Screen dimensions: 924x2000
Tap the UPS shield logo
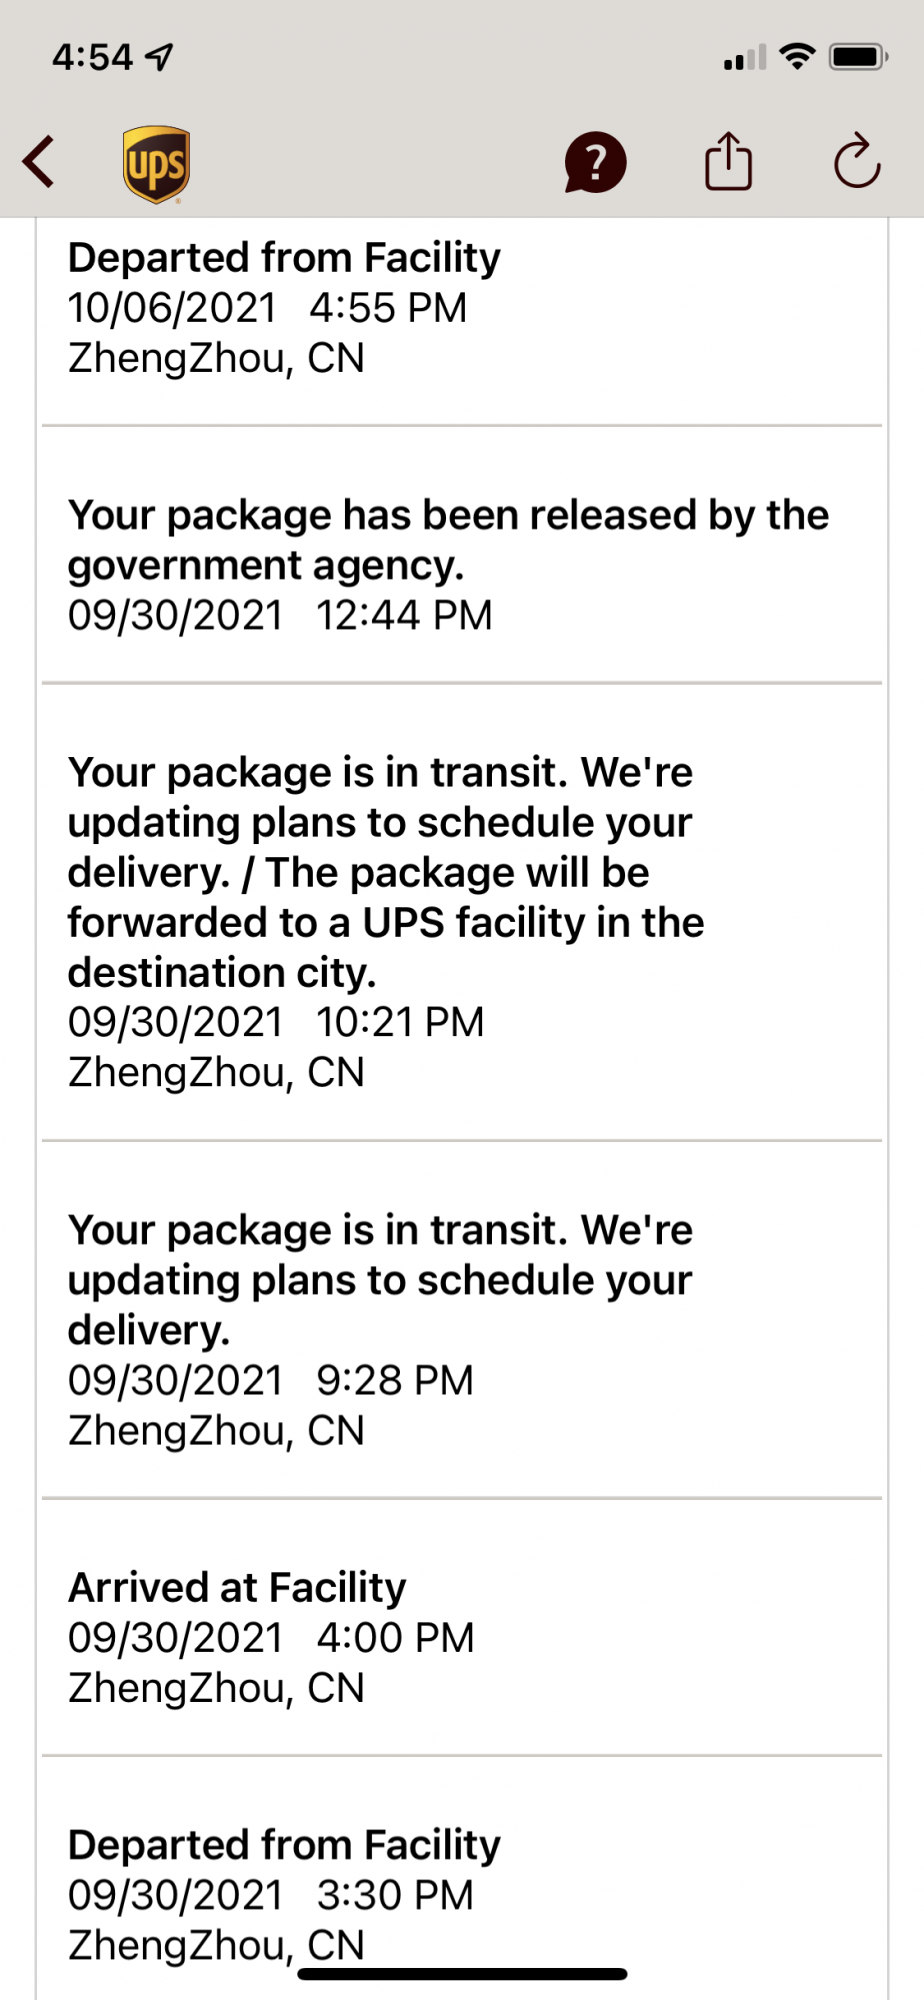click(156, 164)
